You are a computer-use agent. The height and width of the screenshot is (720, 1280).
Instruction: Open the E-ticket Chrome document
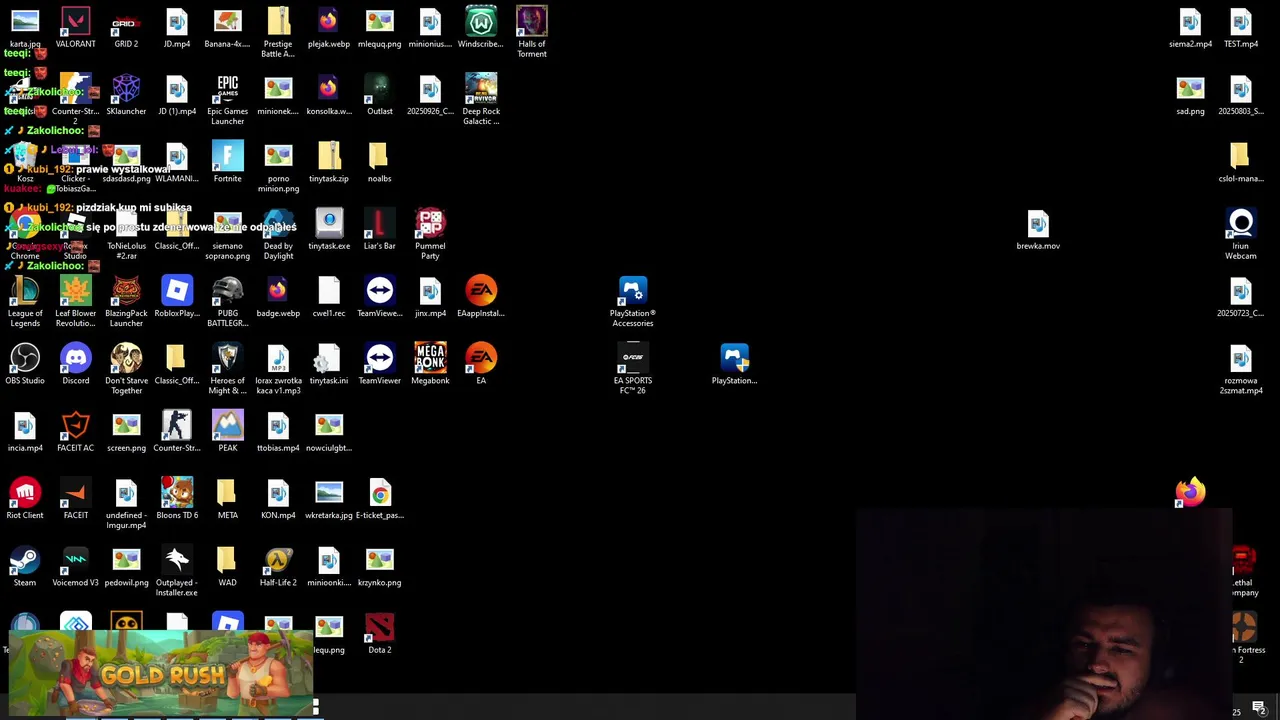(x=380, y=498)
